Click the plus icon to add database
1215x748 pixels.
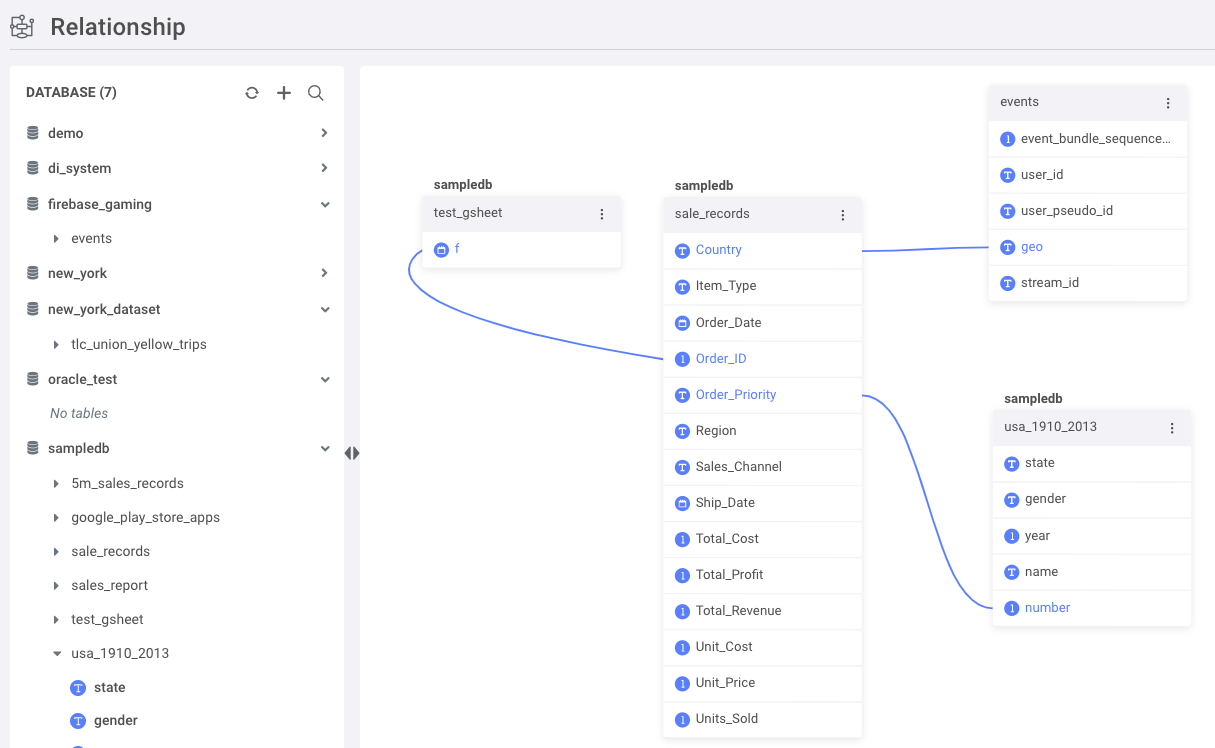coord(284,93)
